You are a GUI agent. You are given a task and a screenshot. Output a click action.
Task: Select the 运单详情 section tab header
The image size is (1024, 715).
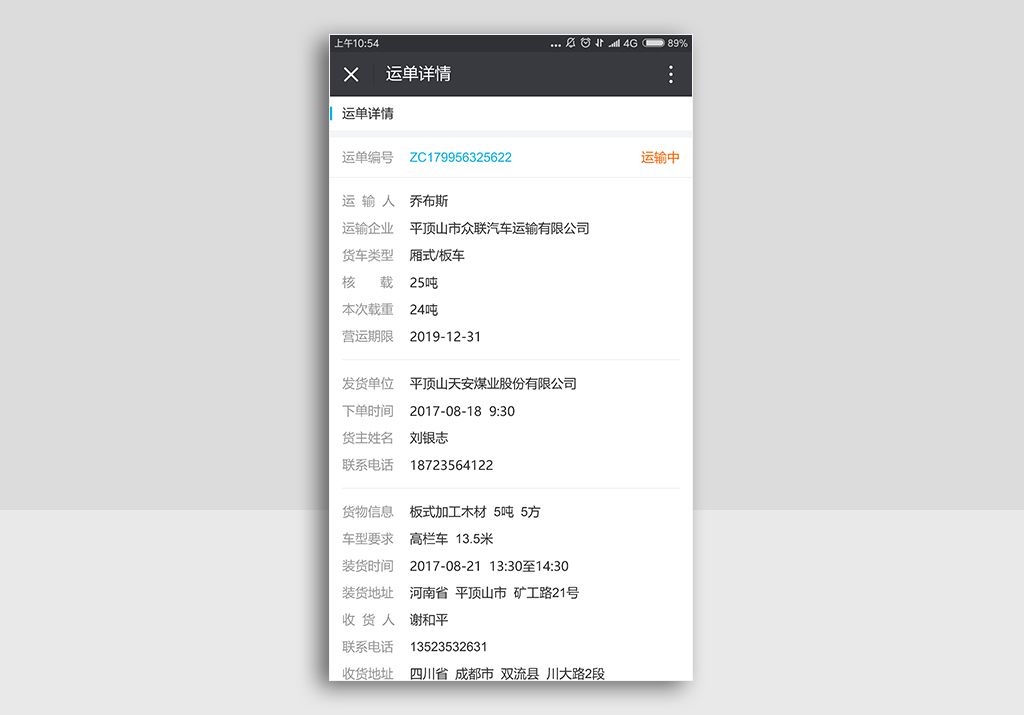(368, 113)
